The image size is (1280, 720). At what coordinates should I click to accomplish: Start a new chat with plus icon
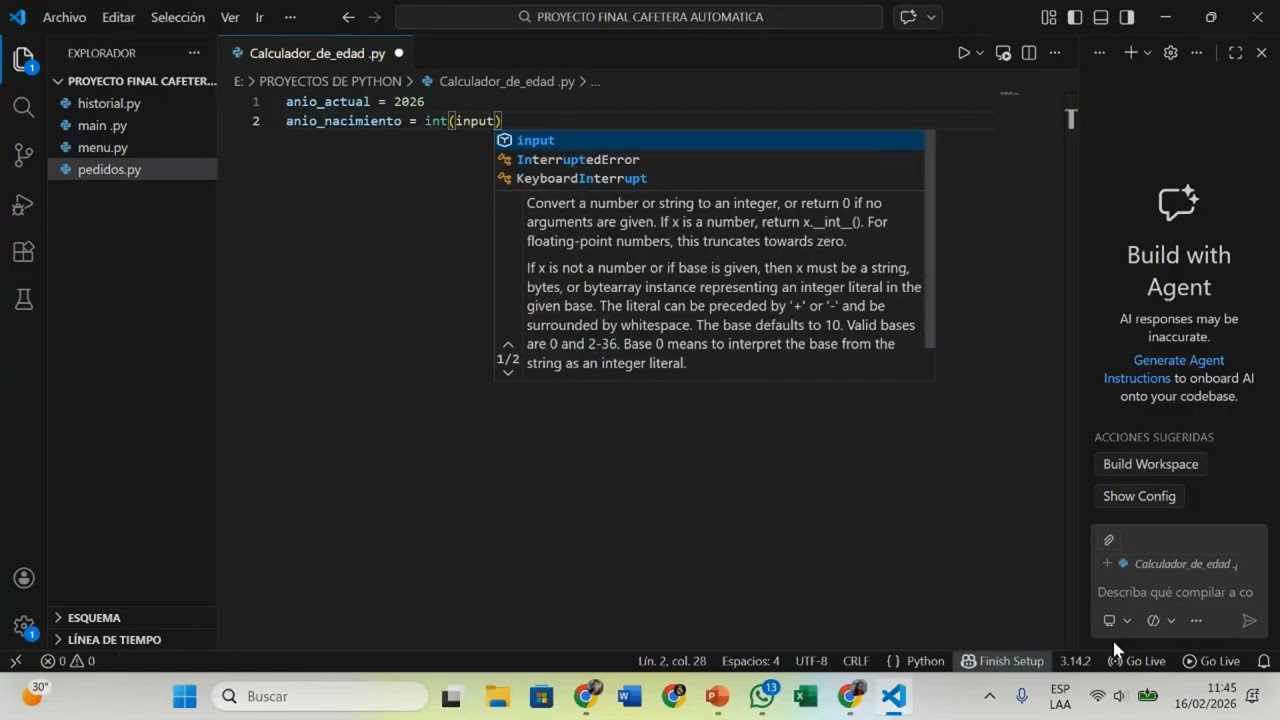pos(1131,53)
